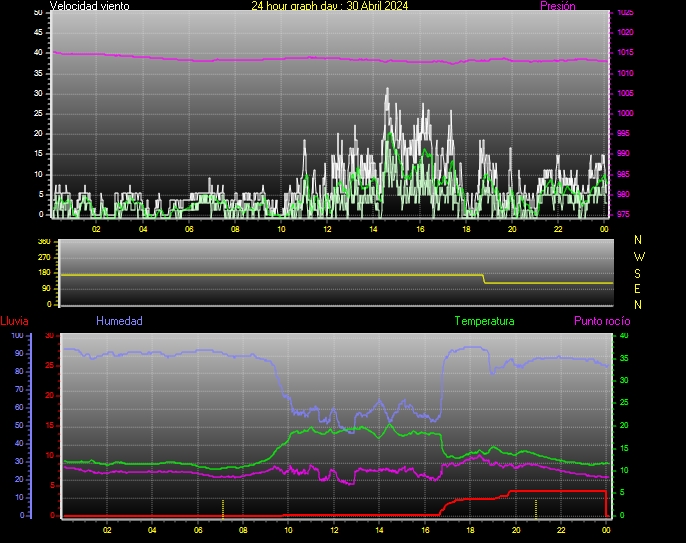Click the 'Velocidad viento' chart label
Viewport: 686px width, 543px height.
[x=89, y=6]
